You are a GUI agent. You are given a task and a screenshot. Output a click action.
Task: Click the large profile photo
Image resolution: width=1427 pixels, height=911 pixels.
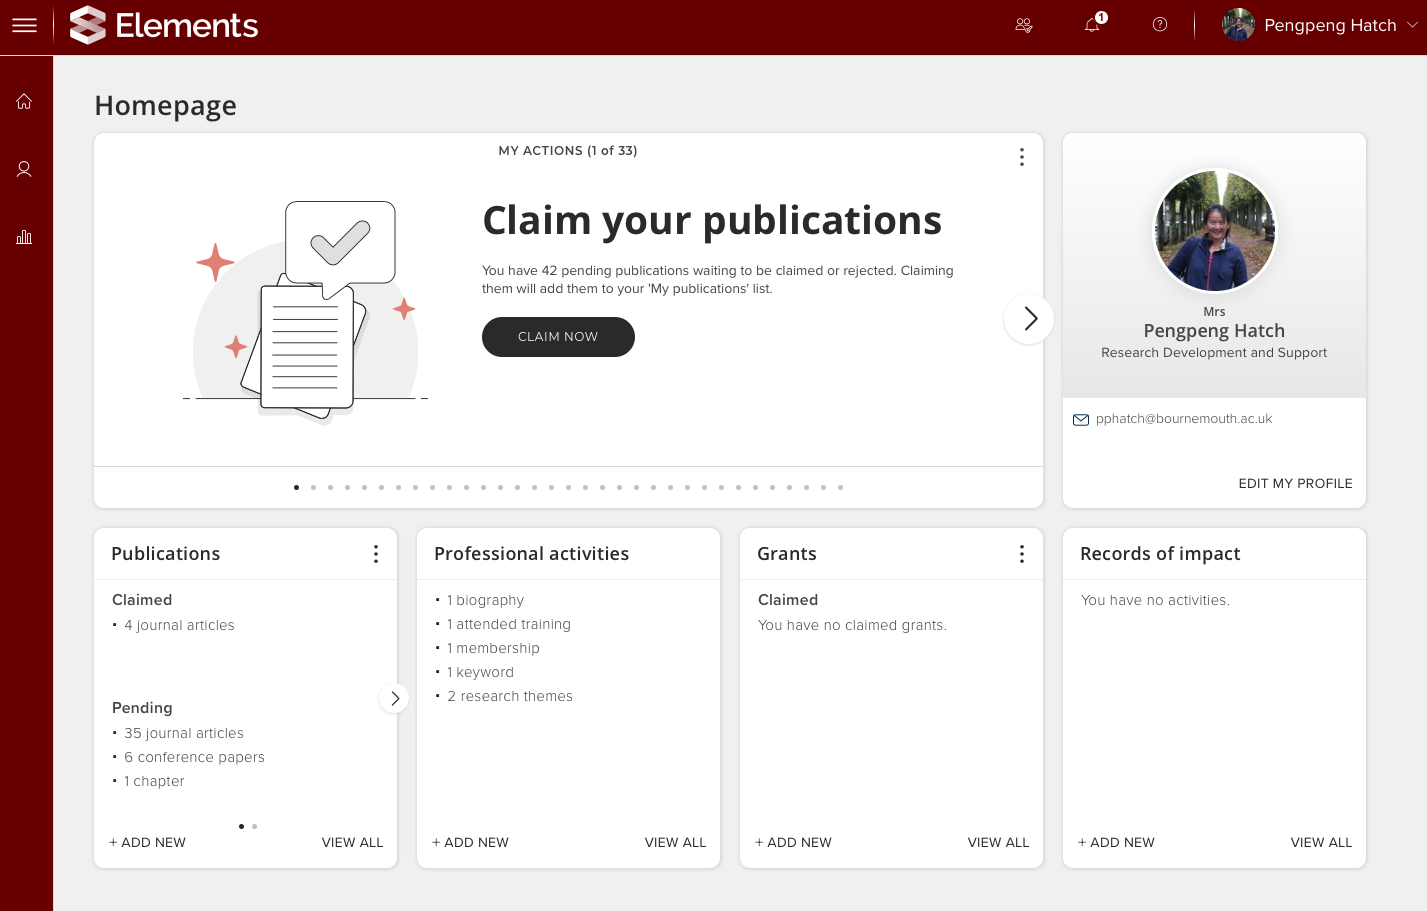(x=1214, y=231)
